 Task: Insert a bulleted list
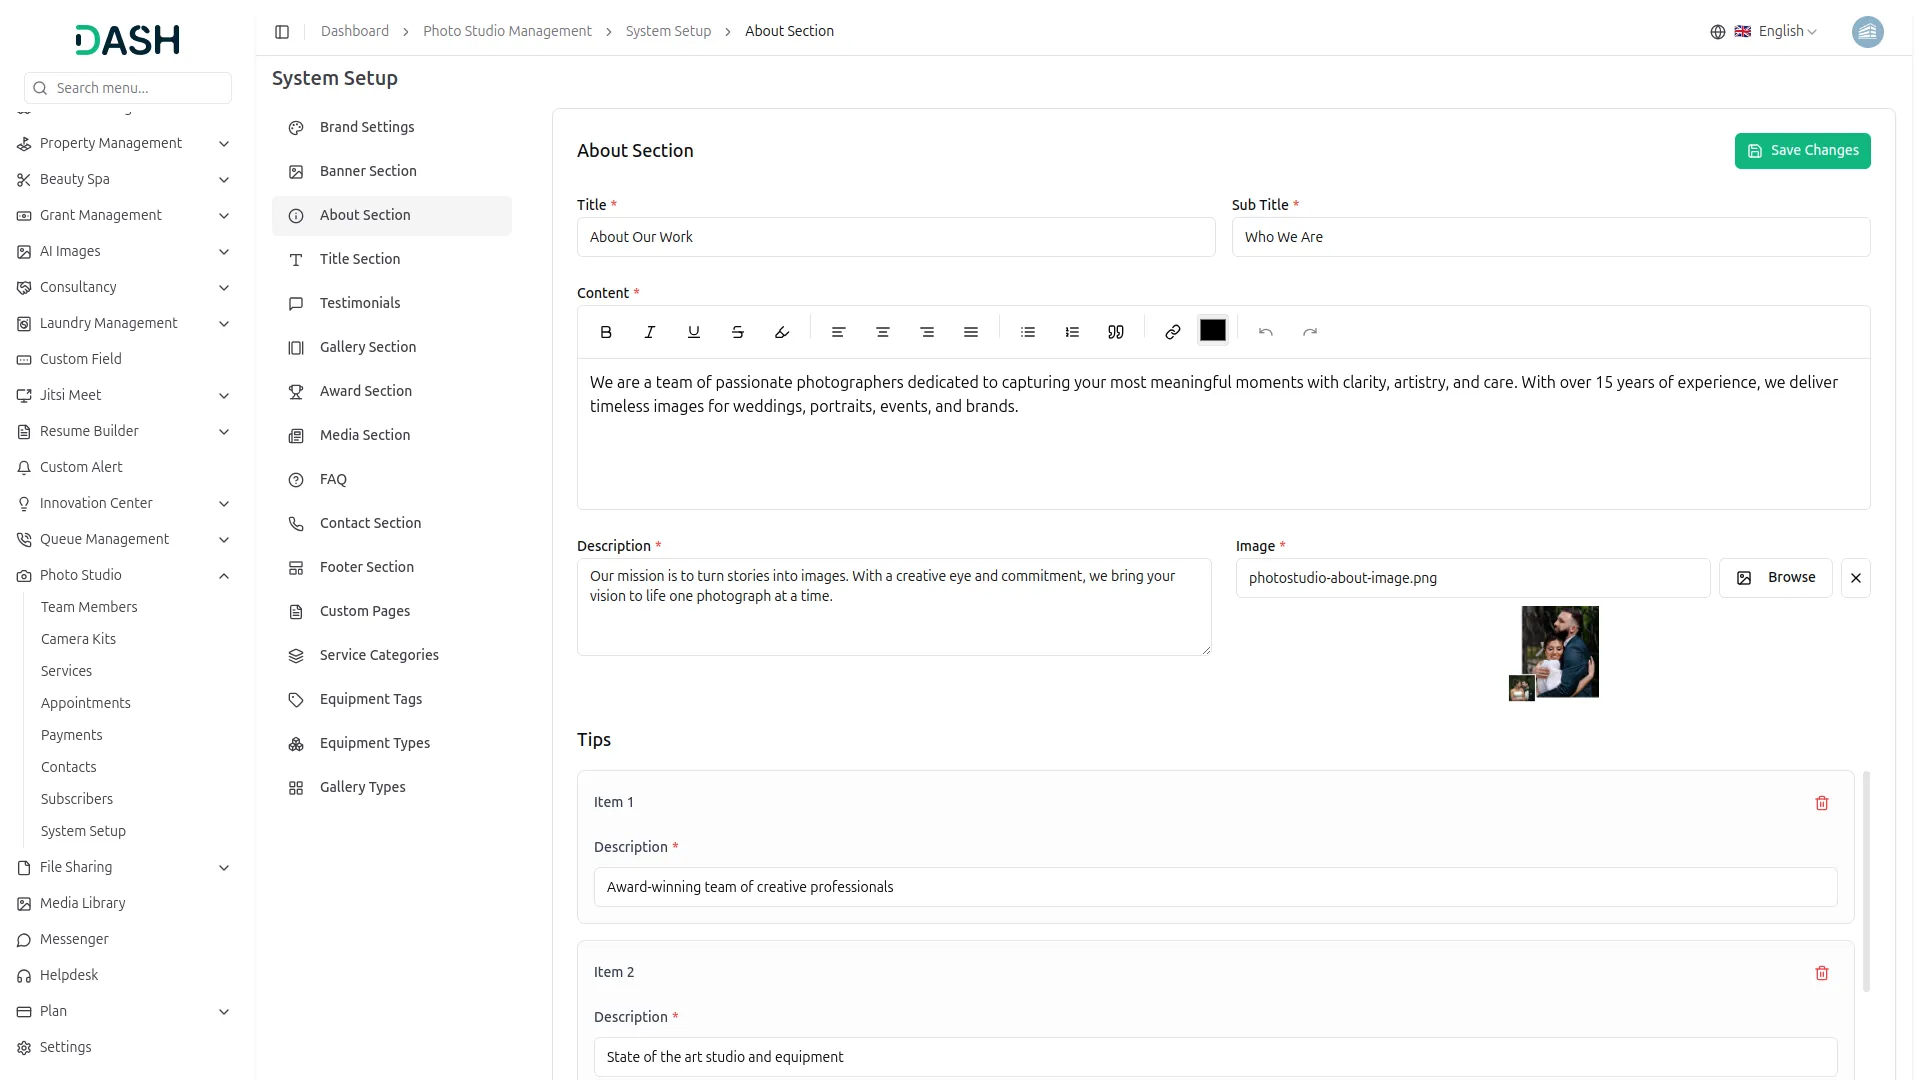pos(1028,332)
